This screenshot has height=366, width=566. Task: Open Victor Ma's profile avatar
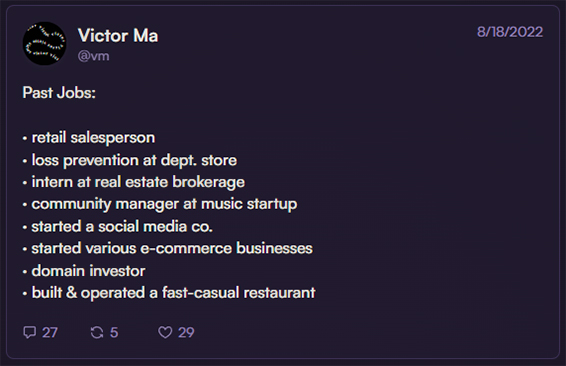[44, 44]
